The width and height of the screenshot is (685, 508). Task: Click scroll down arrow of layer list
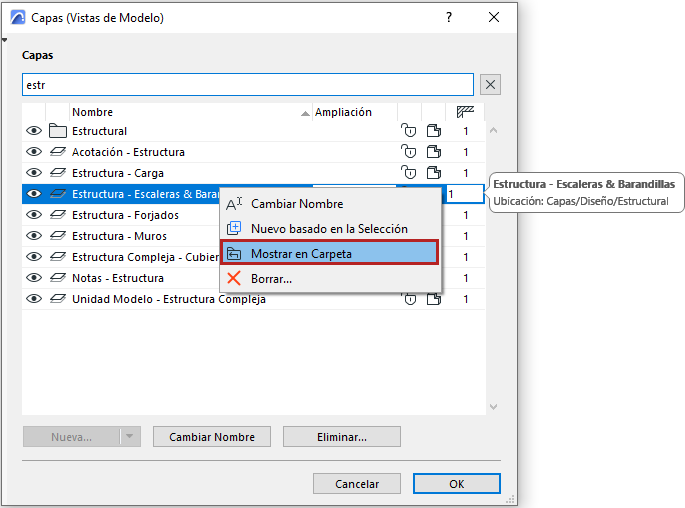494,407
